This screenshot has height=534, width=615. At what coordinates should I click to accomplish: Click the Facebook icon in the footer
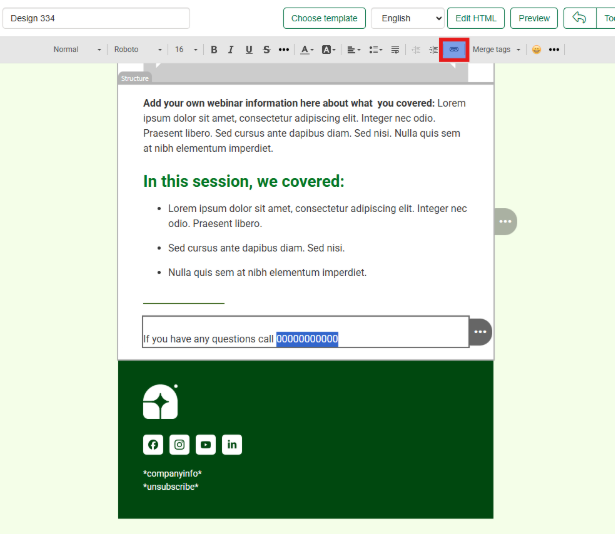point(153,445)
